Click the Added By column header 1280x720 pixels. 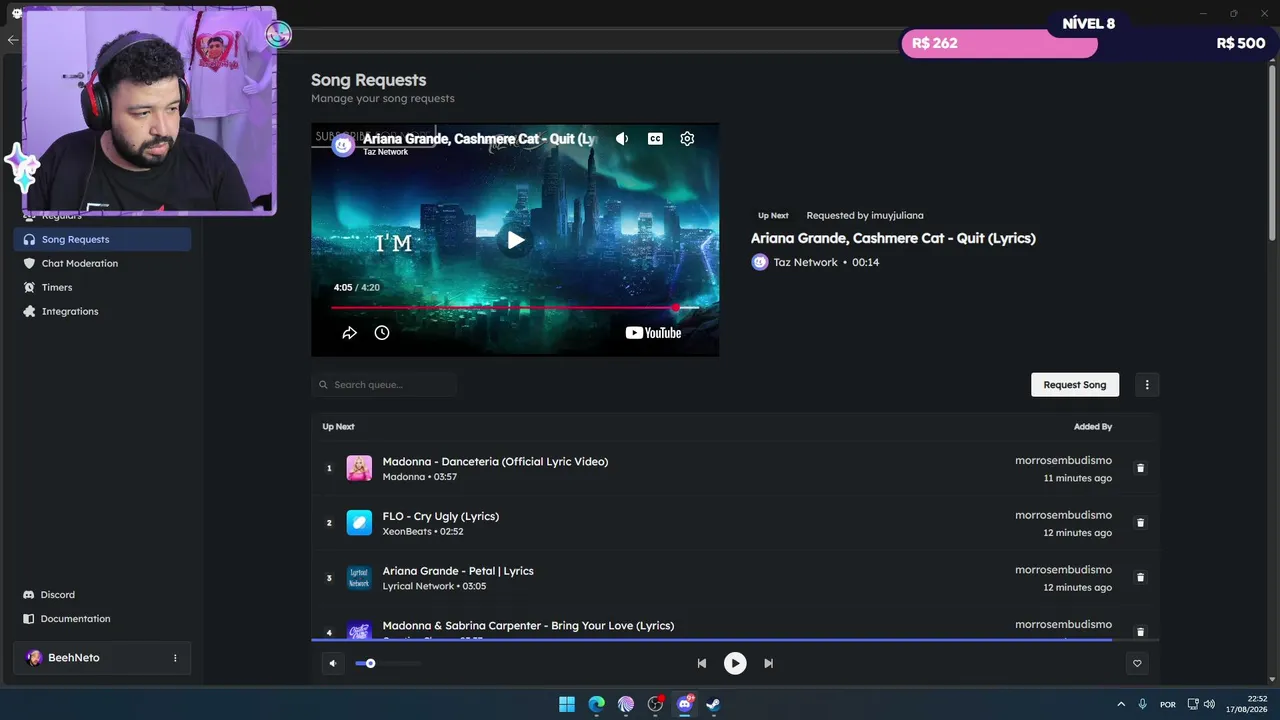(1093, 427)
